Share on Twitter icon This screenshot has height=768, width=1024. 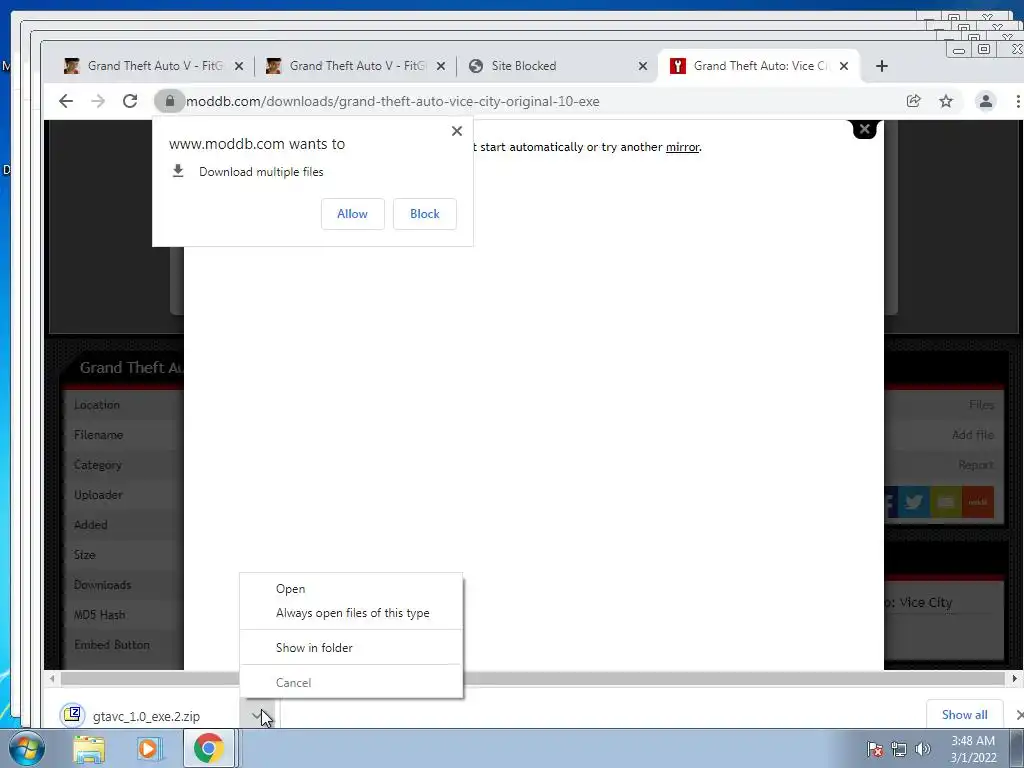pos(913,502)
